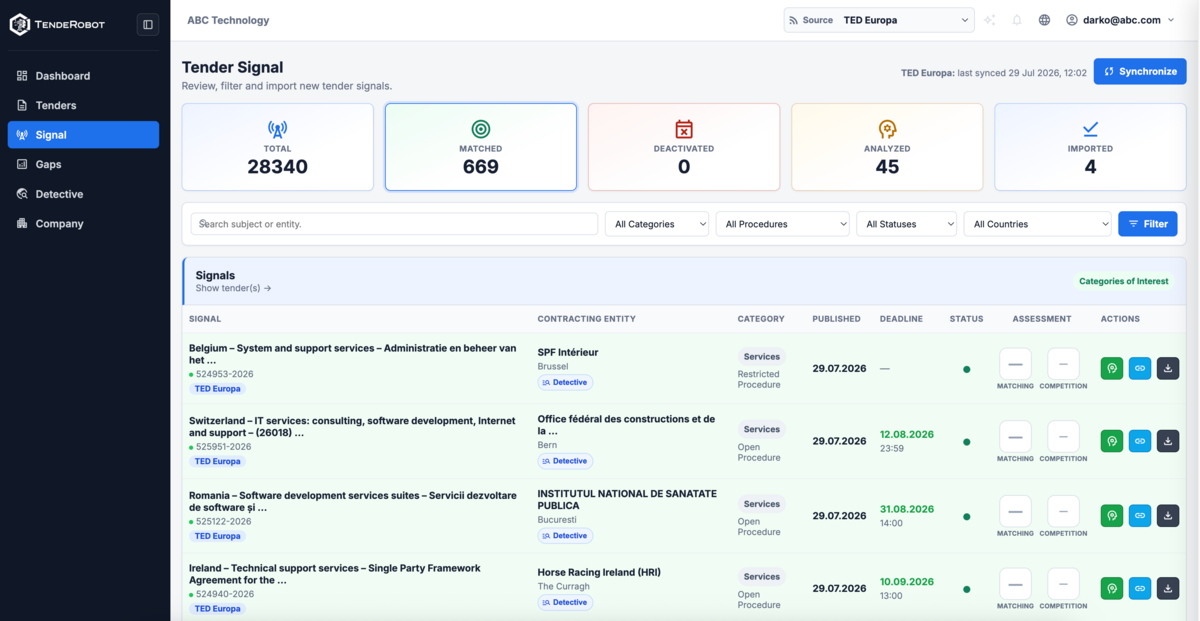Click the TED Europa tag on 525951-2026
This screenshot has height=621, width=1200.
click(217, 462)
